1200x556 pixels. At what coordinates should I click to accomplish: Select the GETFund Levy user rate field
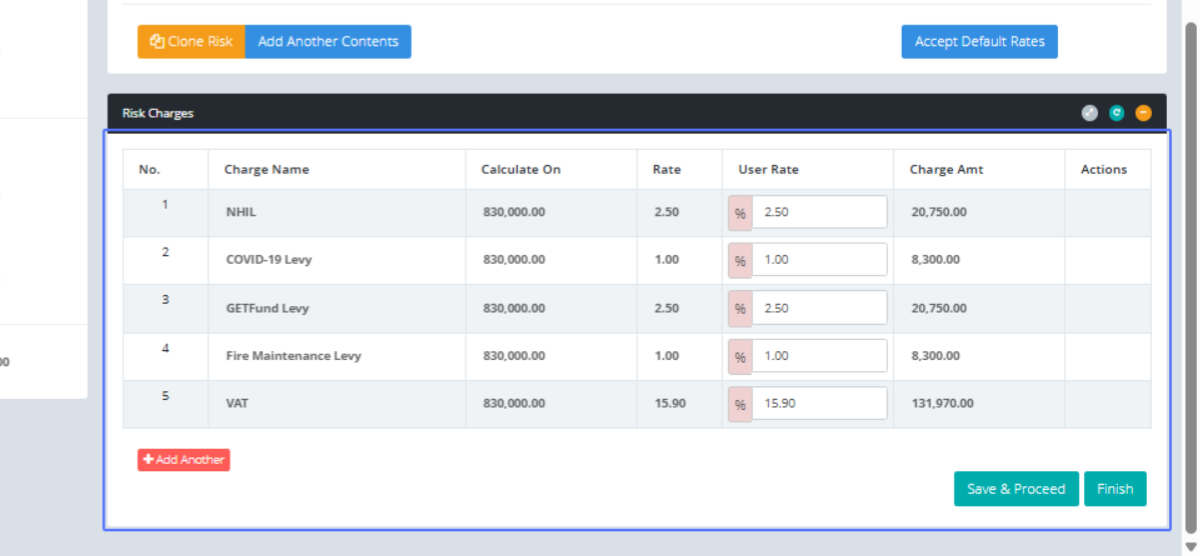pyautogui.click(x=818, y=308)
